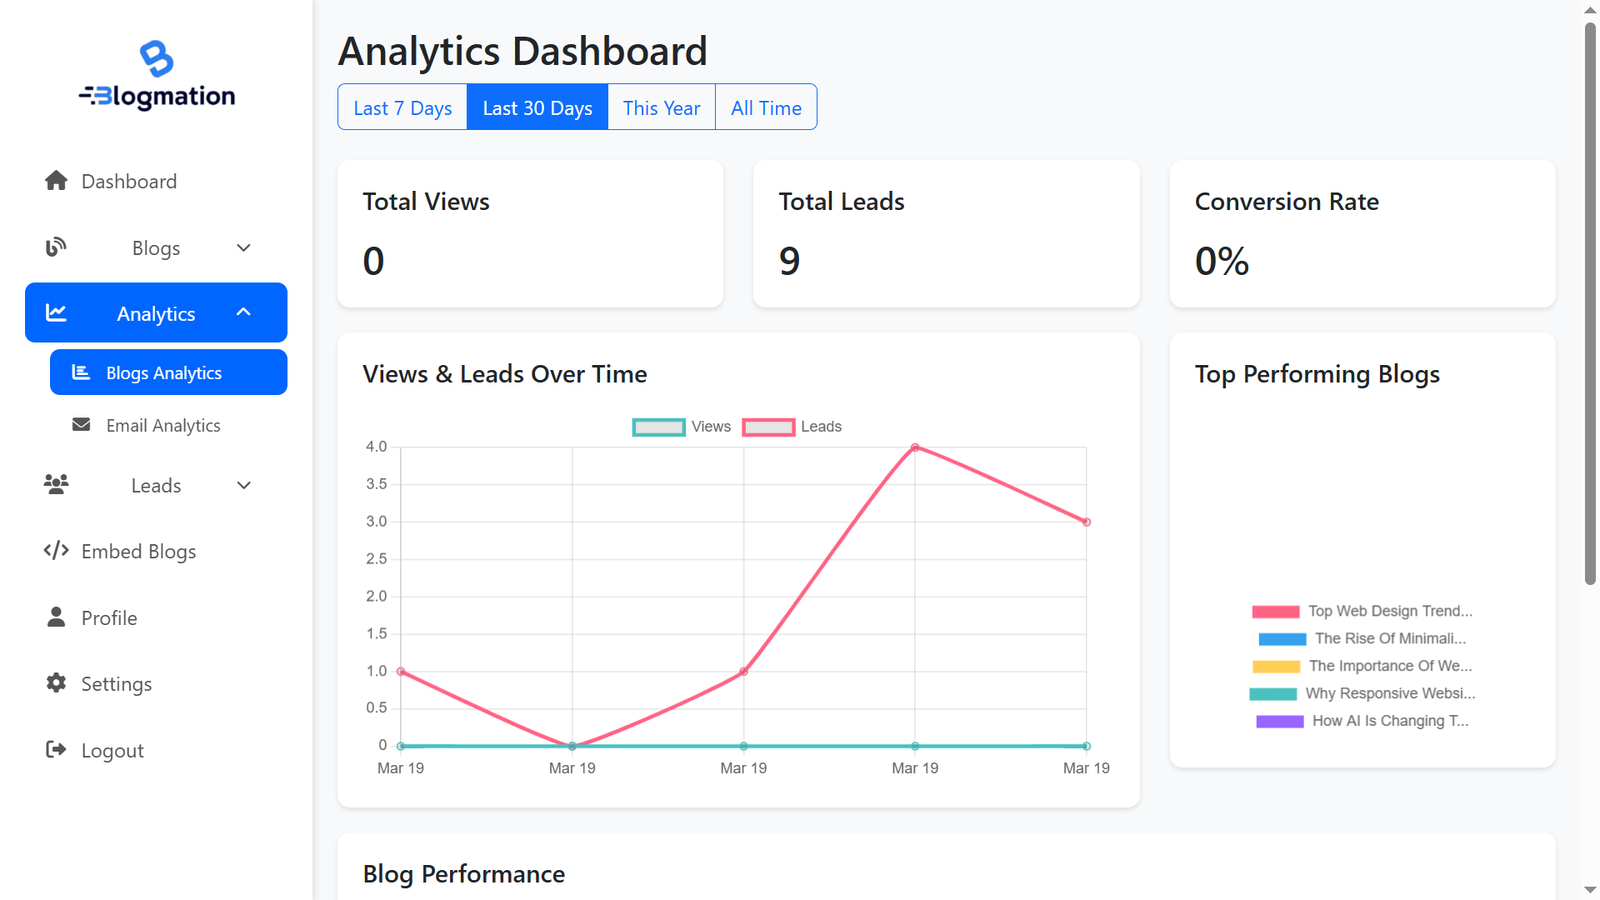Expand the Leads dropdown chevron
The height and width of the screenshot is (900, 1600).
pos(243,484)
